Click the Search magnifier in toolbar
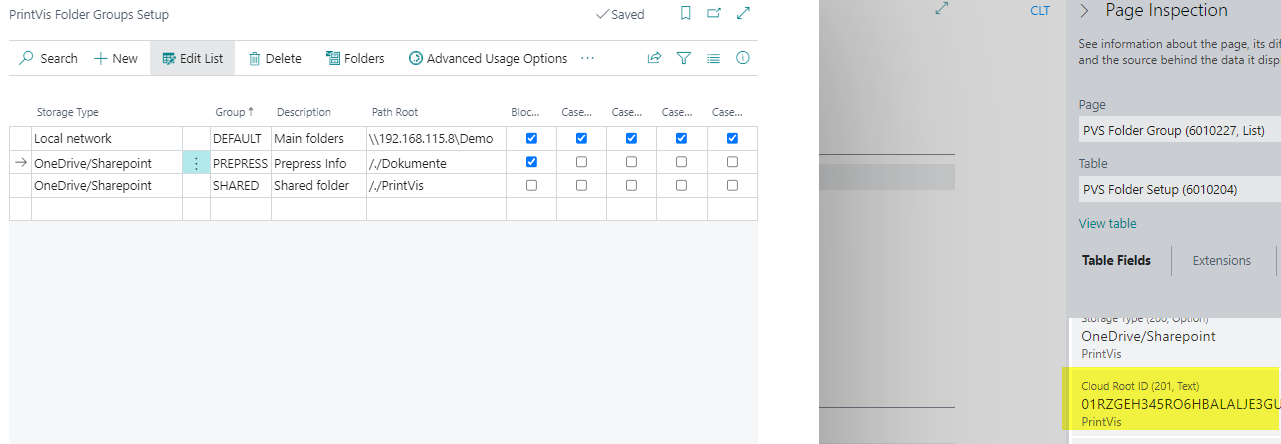 pyautogui.click(x=27, y=59)
